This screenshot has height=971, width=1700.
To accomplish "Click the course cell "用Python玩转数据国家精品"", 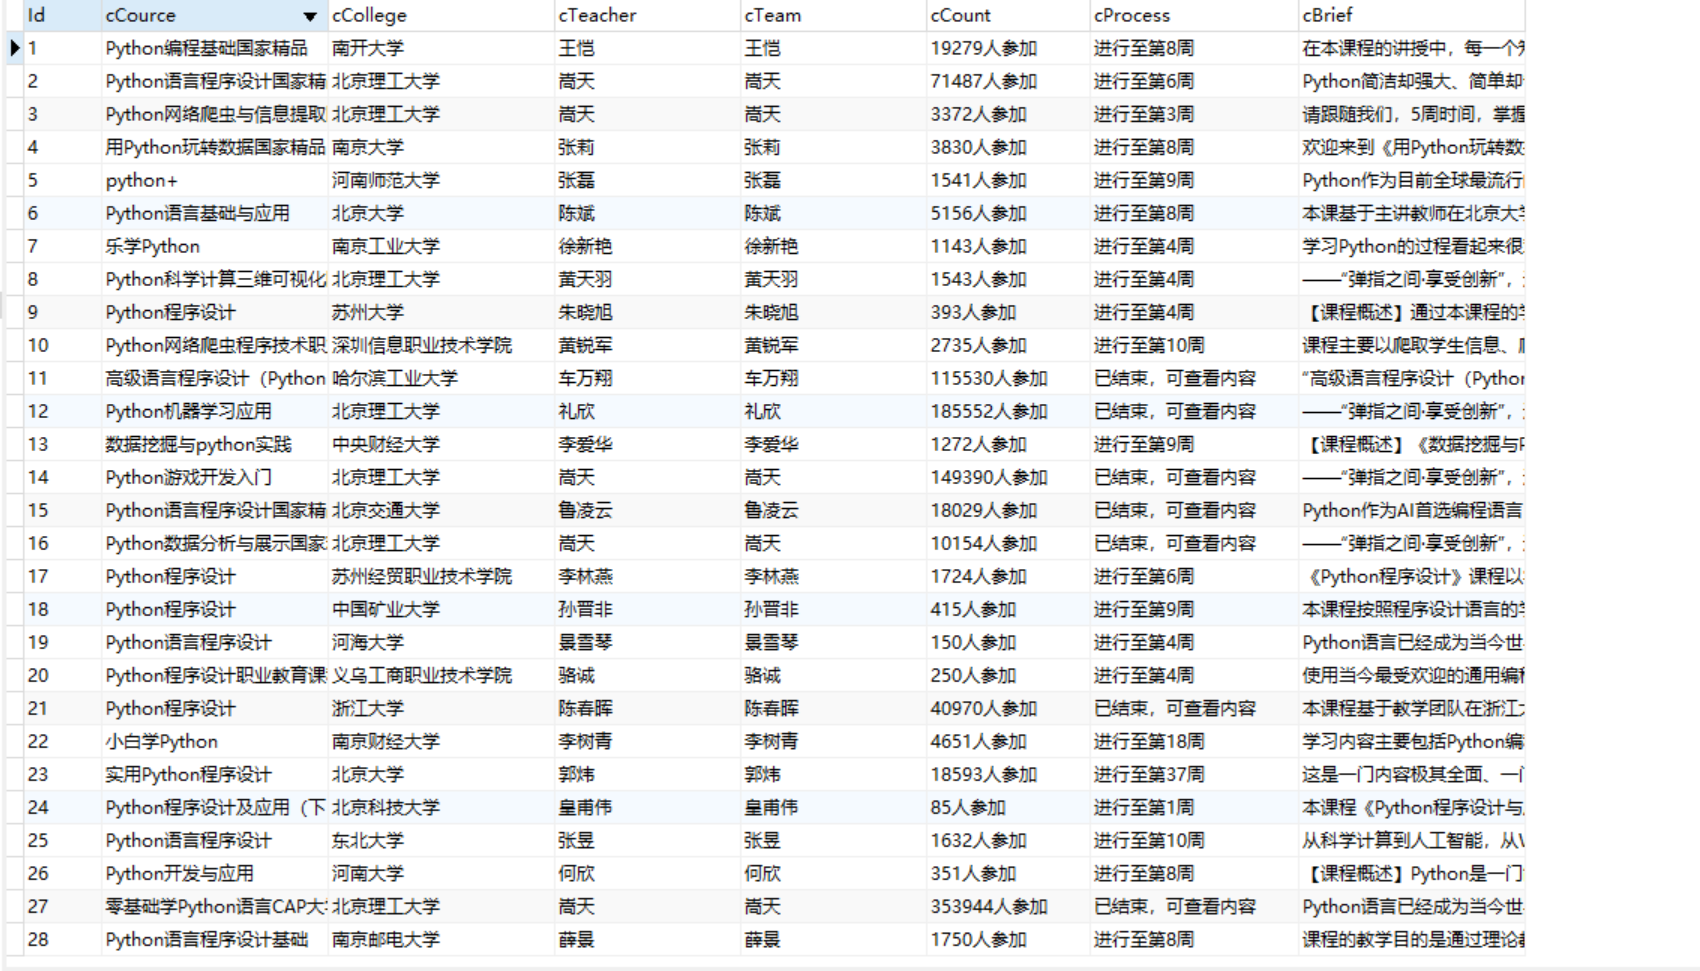I will click(x=214, y=147).
